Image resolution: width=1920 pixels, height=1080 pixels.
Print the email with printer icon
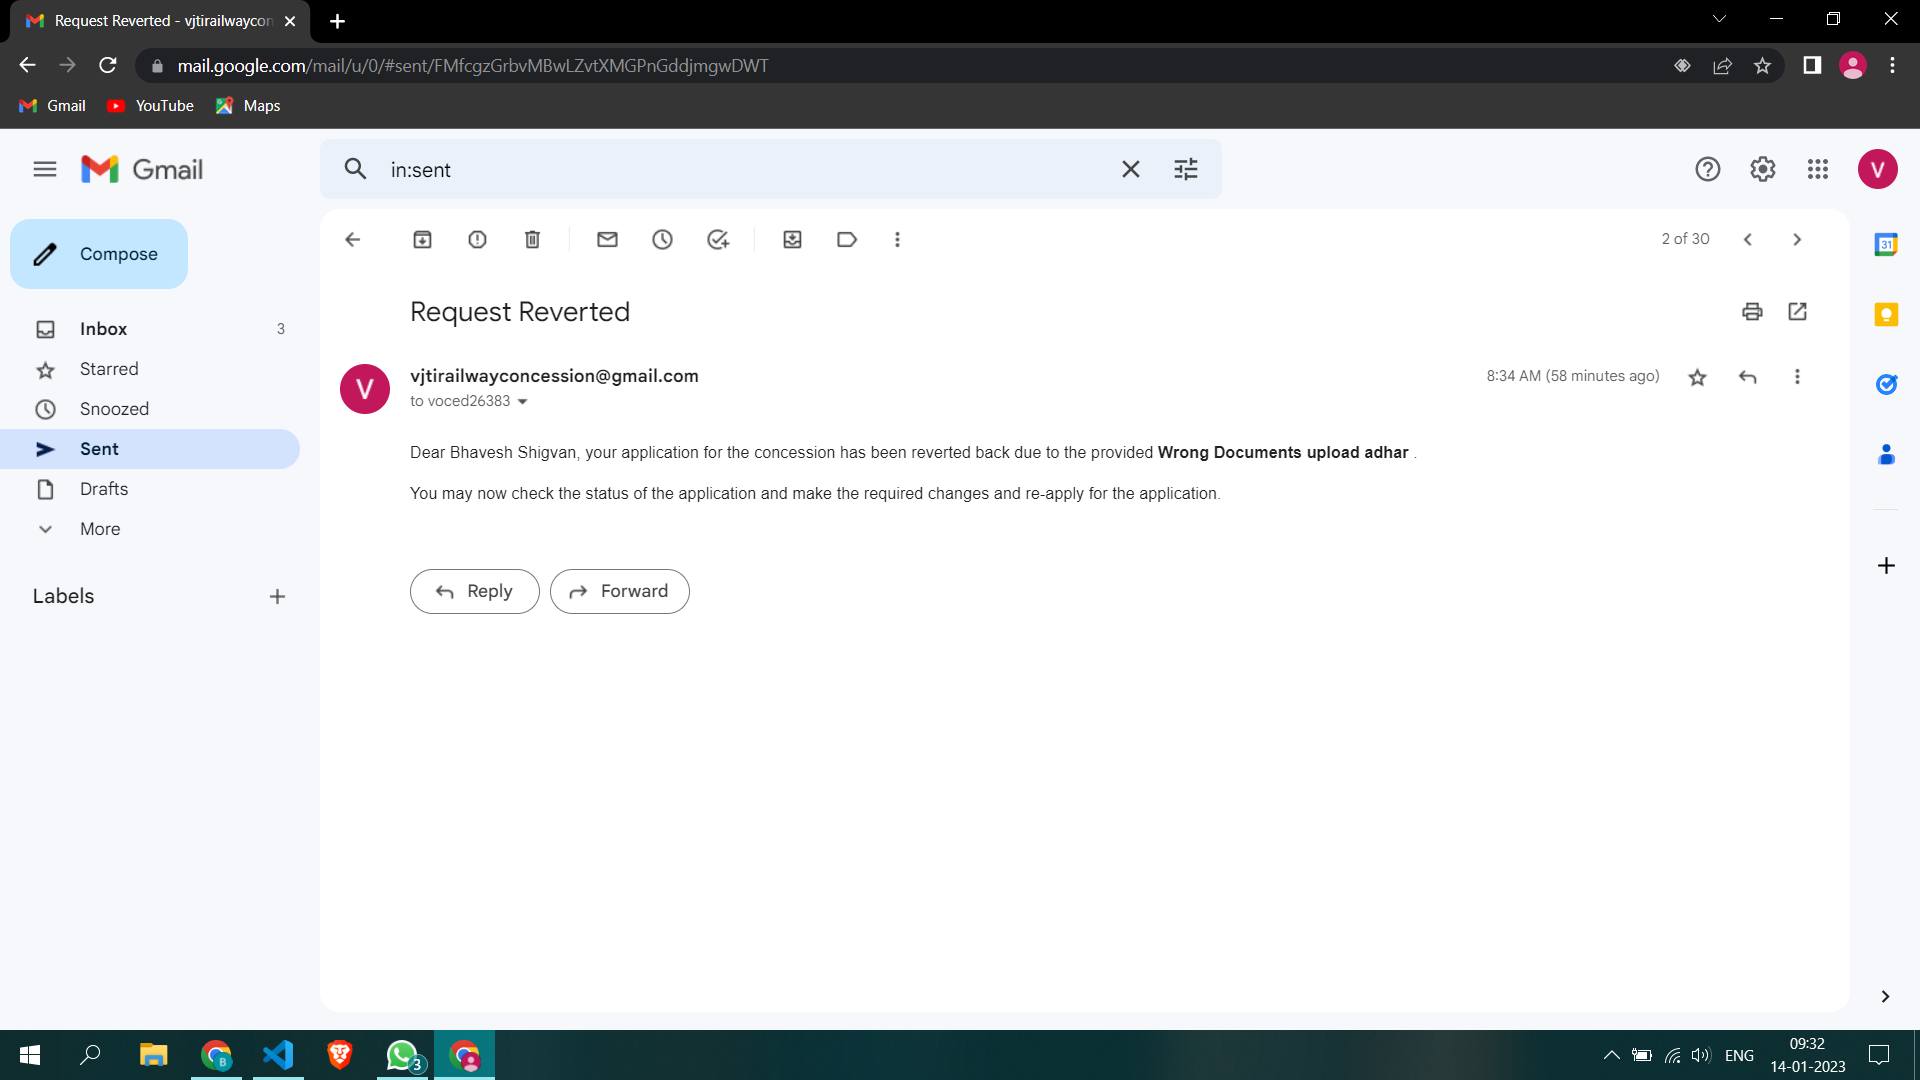pos(1752,312)
